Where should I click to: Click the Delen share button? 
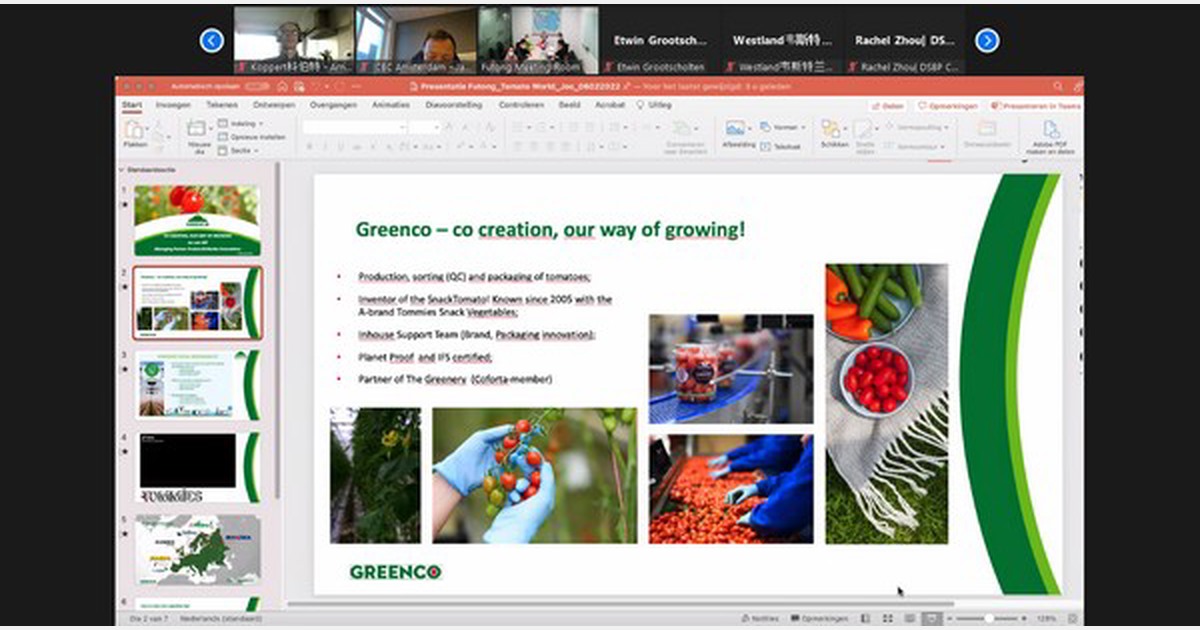click(x=887, y=106)
